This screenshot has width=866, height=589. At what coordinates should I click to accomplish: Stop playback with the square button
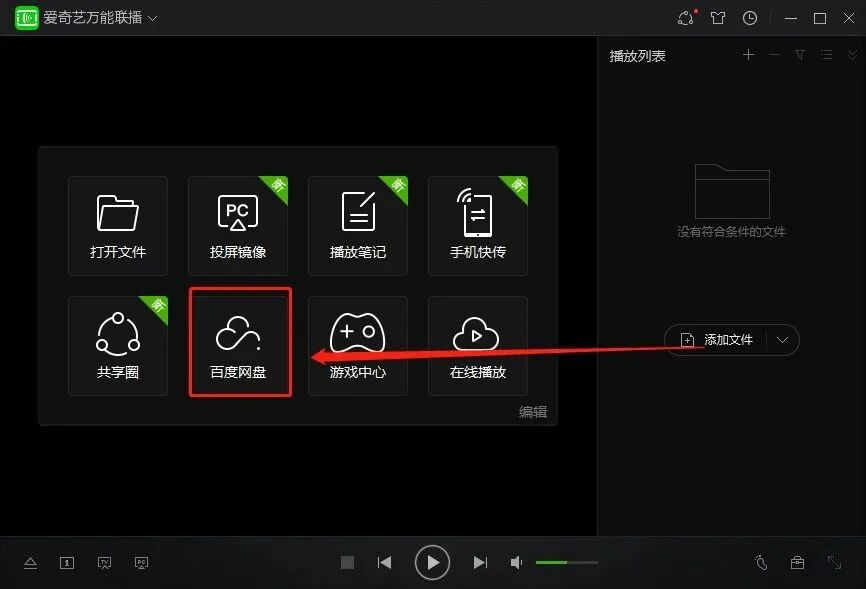pyautogui.click(x=347, y=562)
